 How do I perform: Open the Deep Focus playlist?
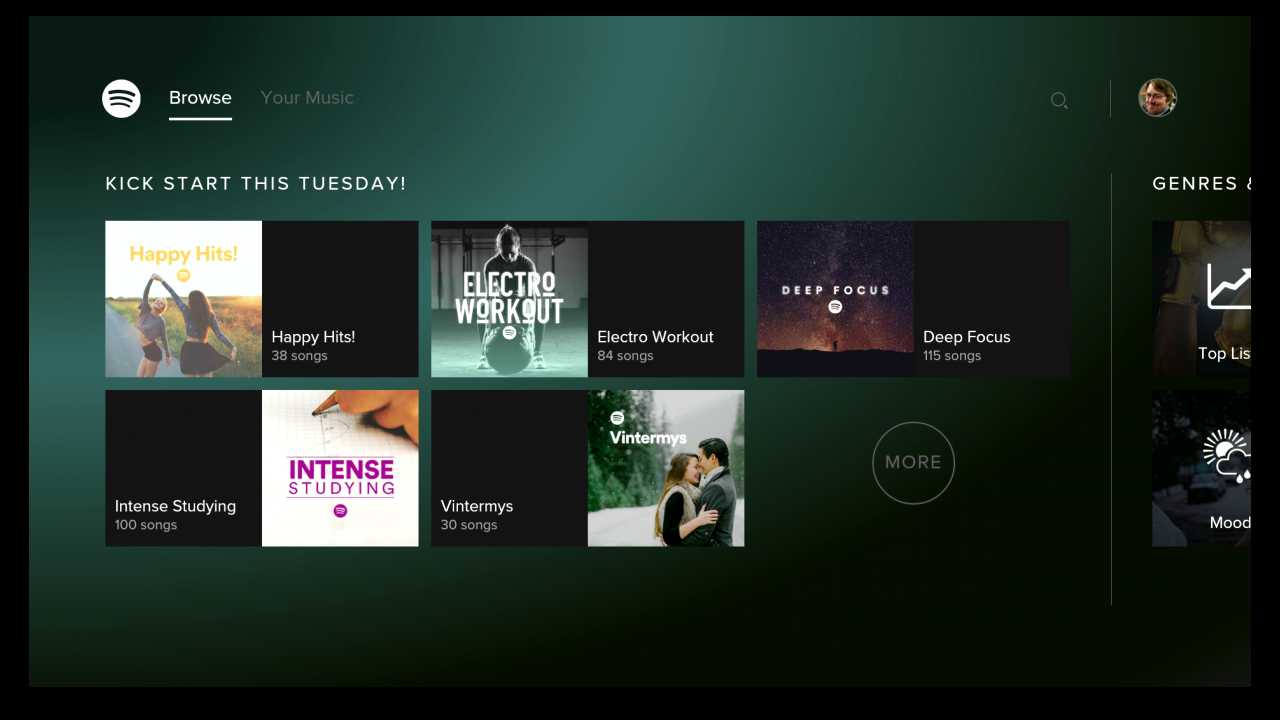click(x=913, y=298)
